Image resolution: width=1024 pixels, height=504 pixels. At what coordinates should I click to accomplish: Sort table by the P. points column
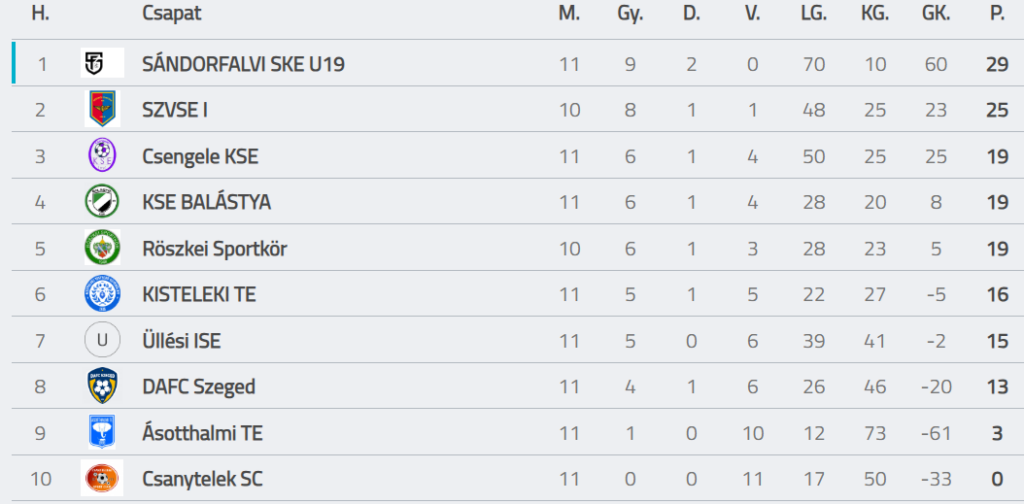tap(996, 14)
